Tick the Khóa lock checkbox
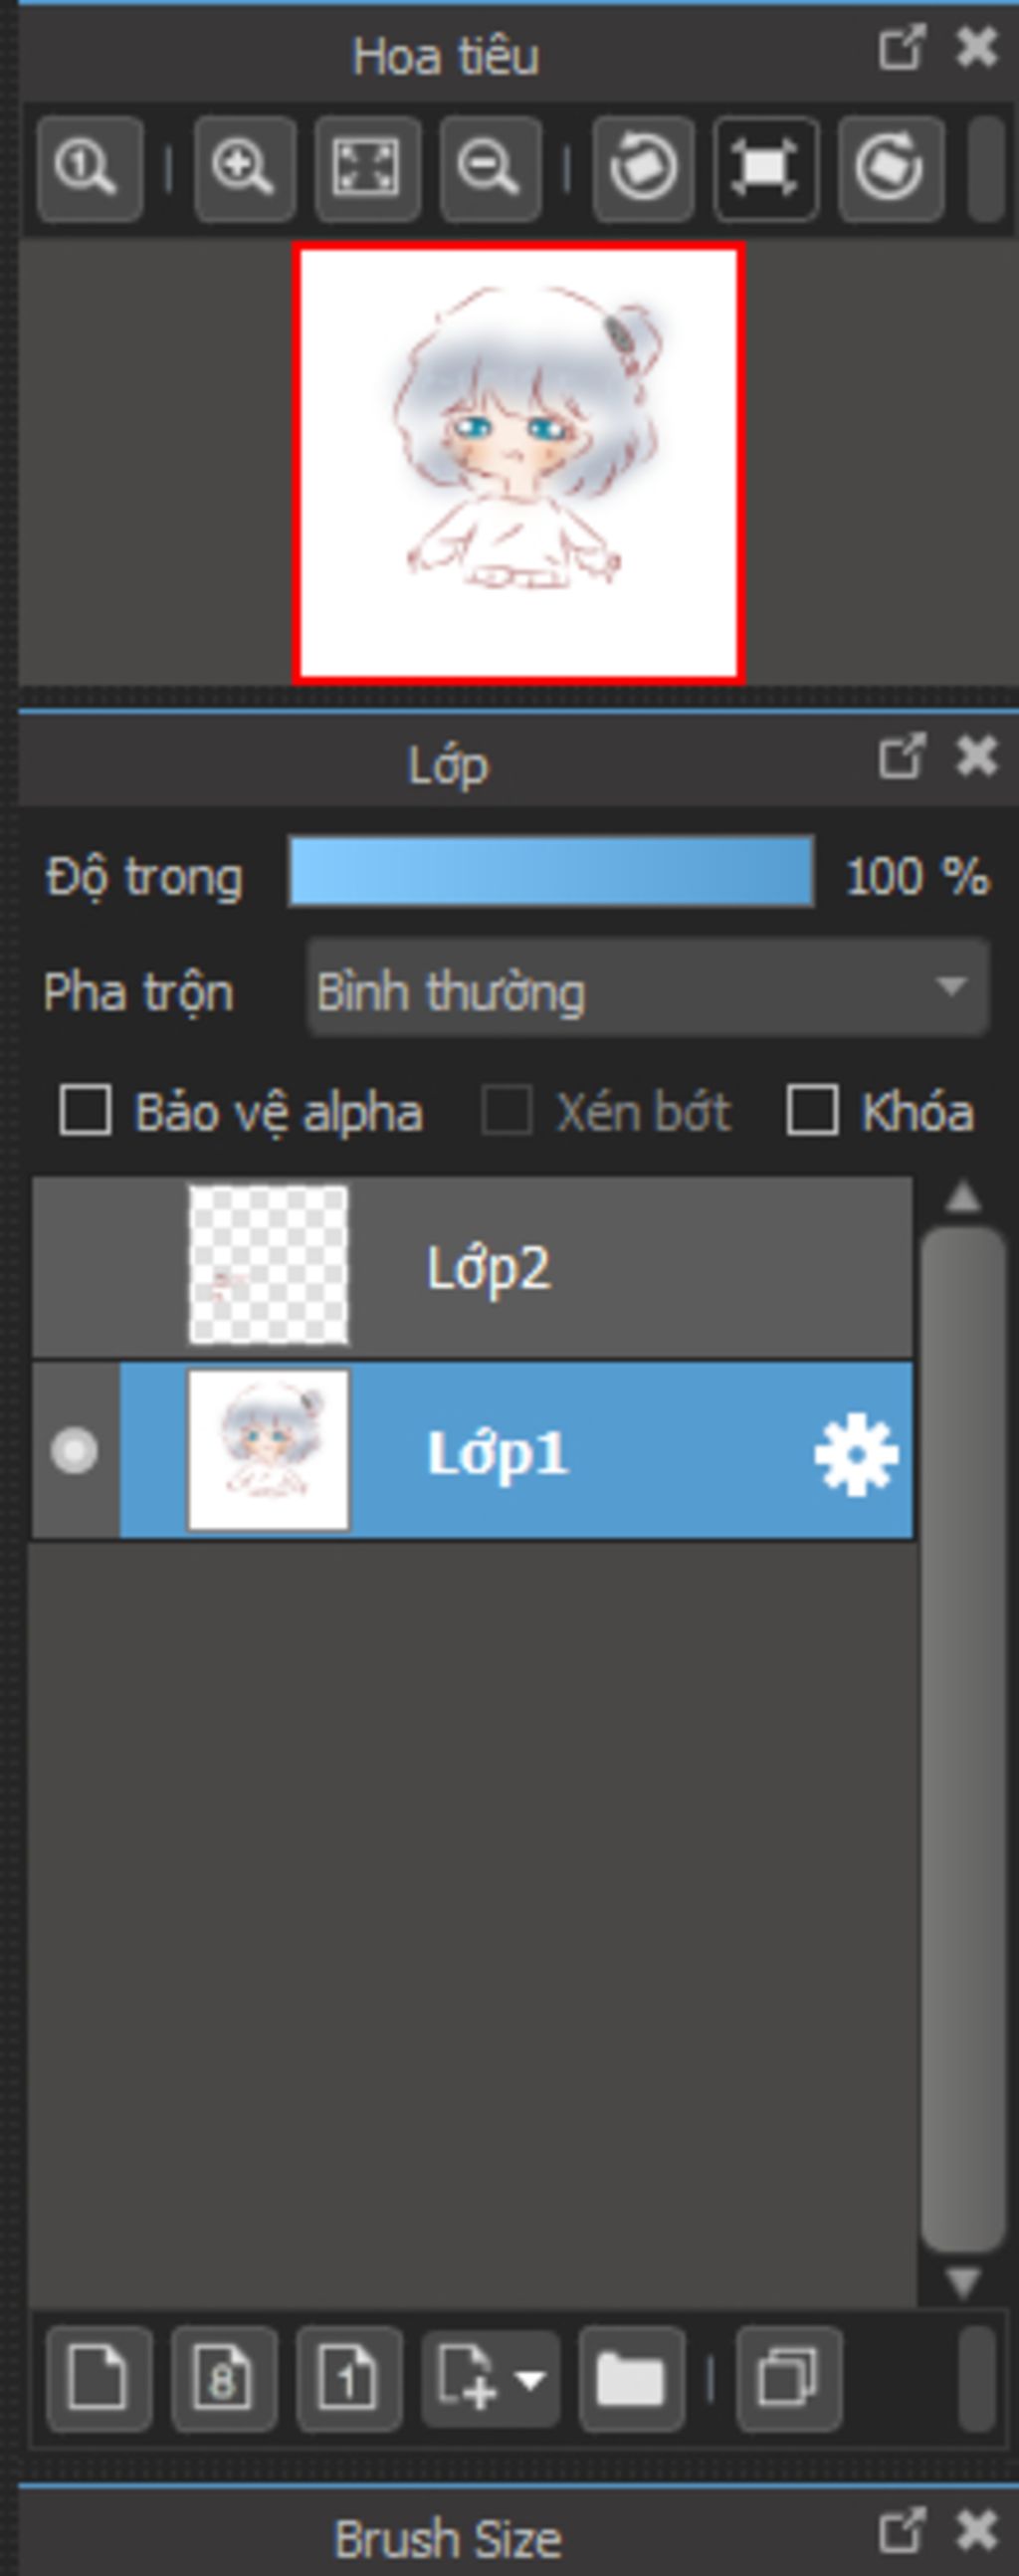This screenshot has width=1019, height=2576. 812,1111
